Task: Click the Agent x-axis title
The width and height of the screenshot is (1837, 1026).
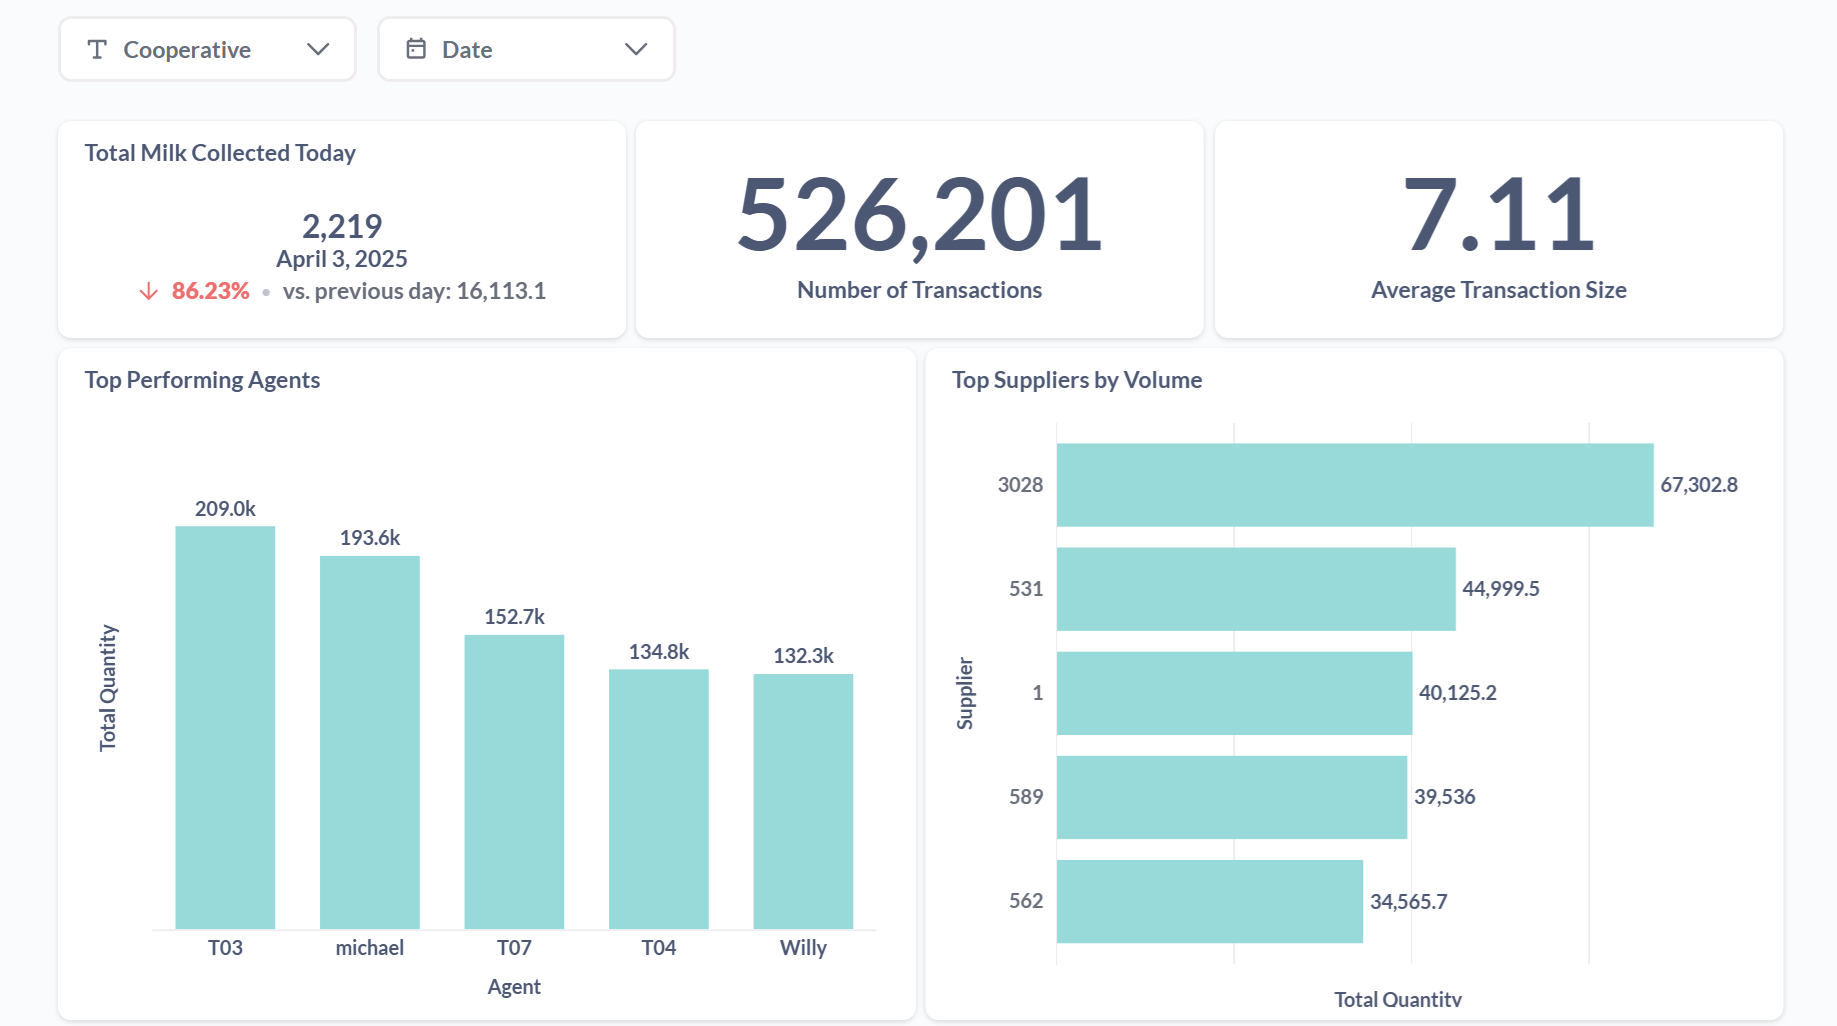Action: pos(514,987)
